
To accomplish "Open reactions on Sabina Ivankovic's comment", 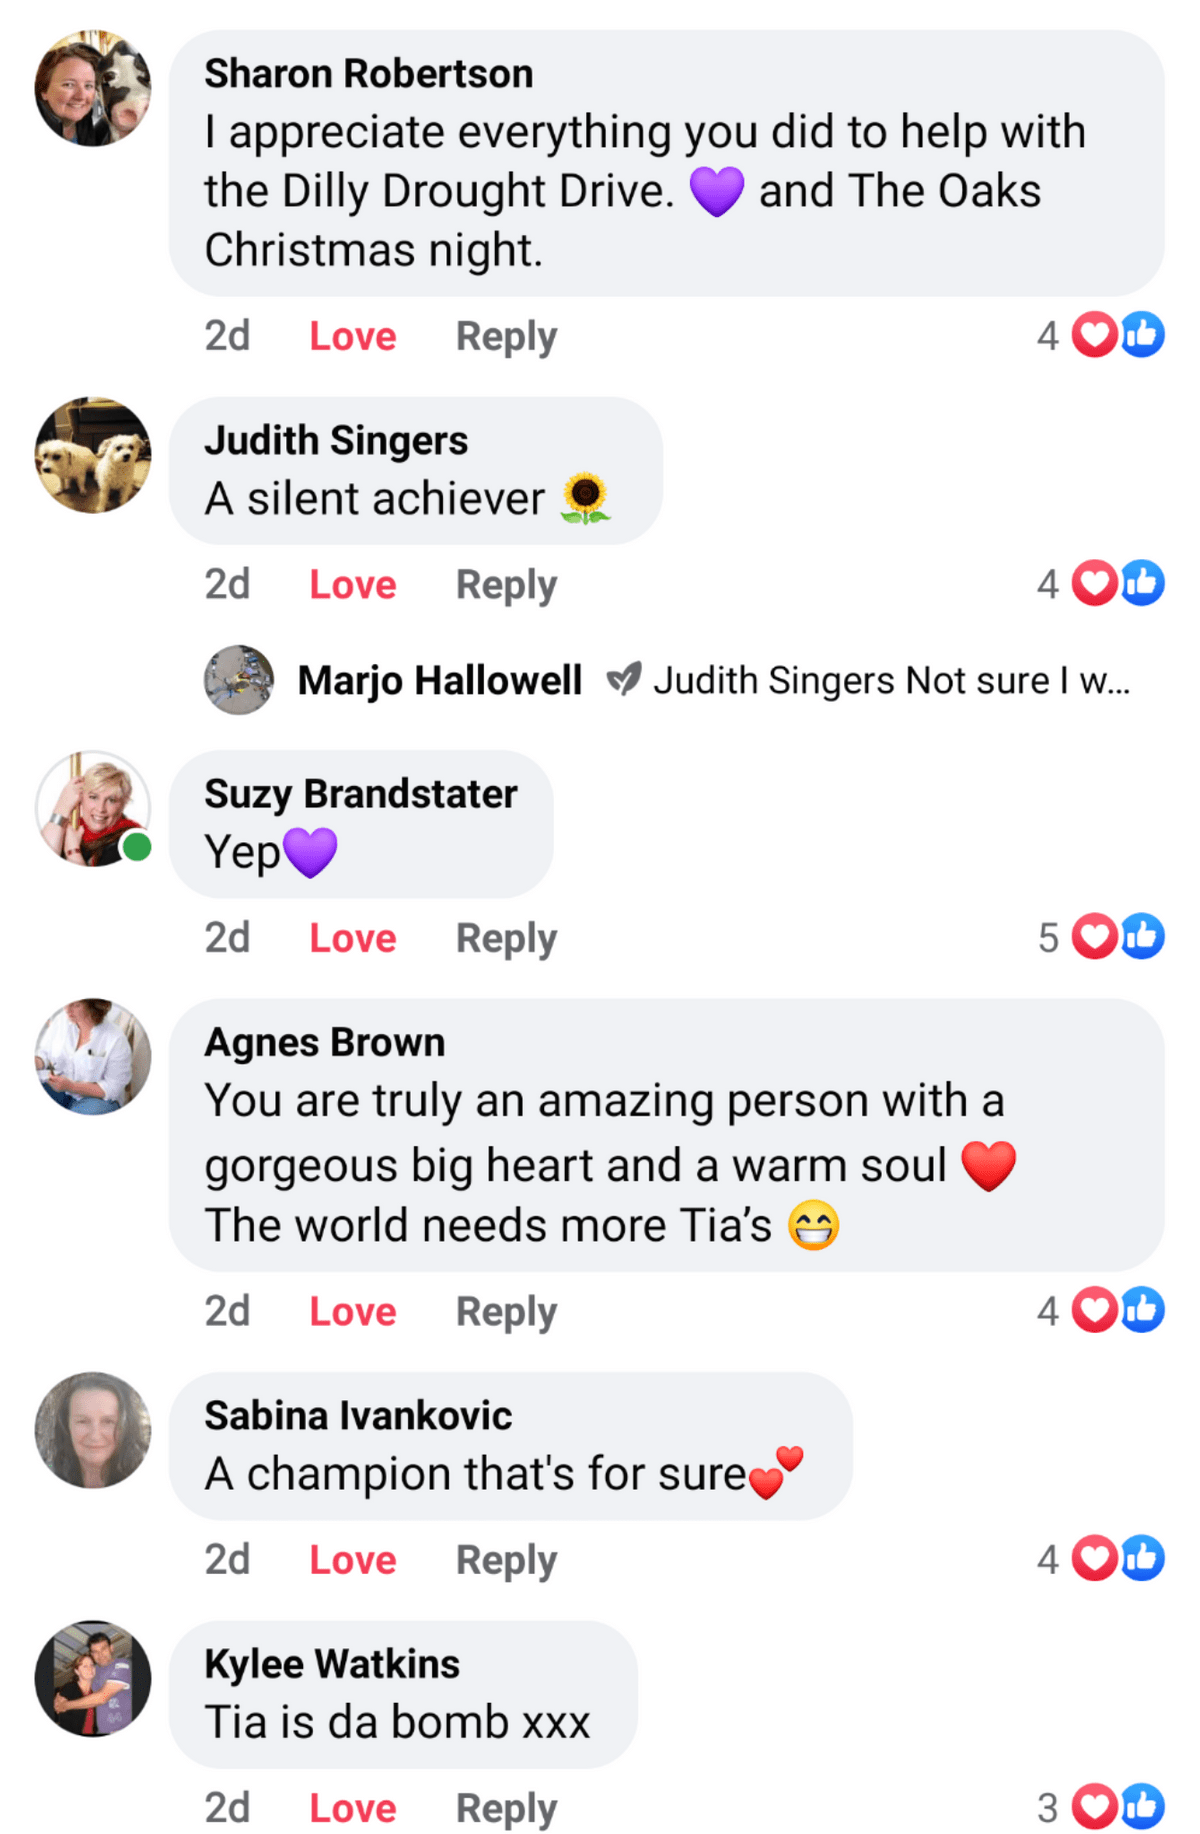I will [x=1101, y=1558].
